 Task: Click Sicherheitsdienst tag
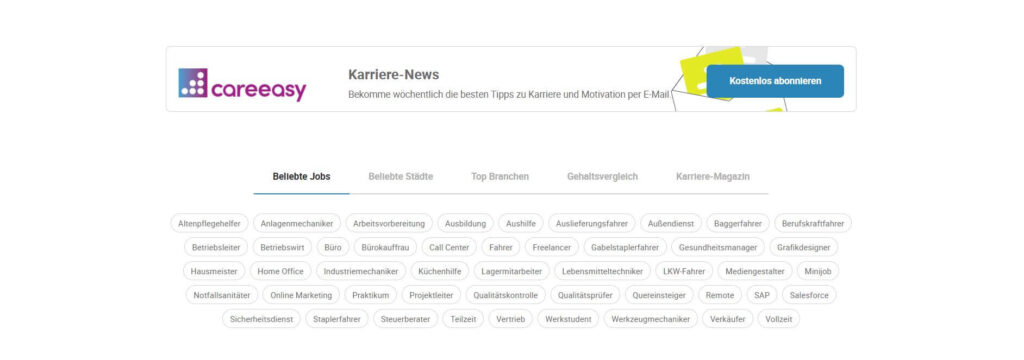click(x=262, y=319)
